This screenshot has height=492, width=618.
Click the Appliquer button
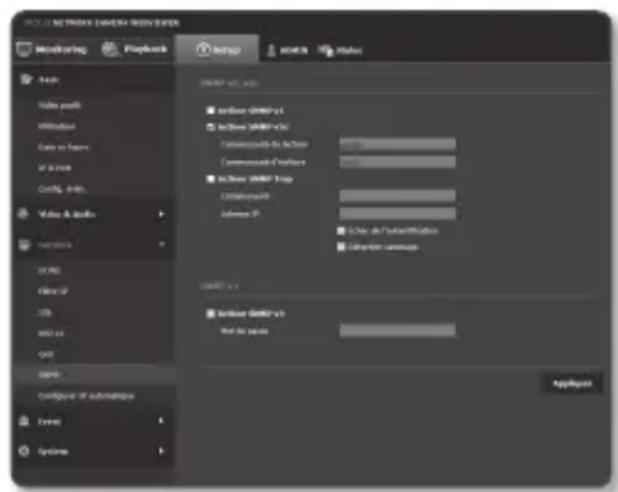tap(573, 383)
